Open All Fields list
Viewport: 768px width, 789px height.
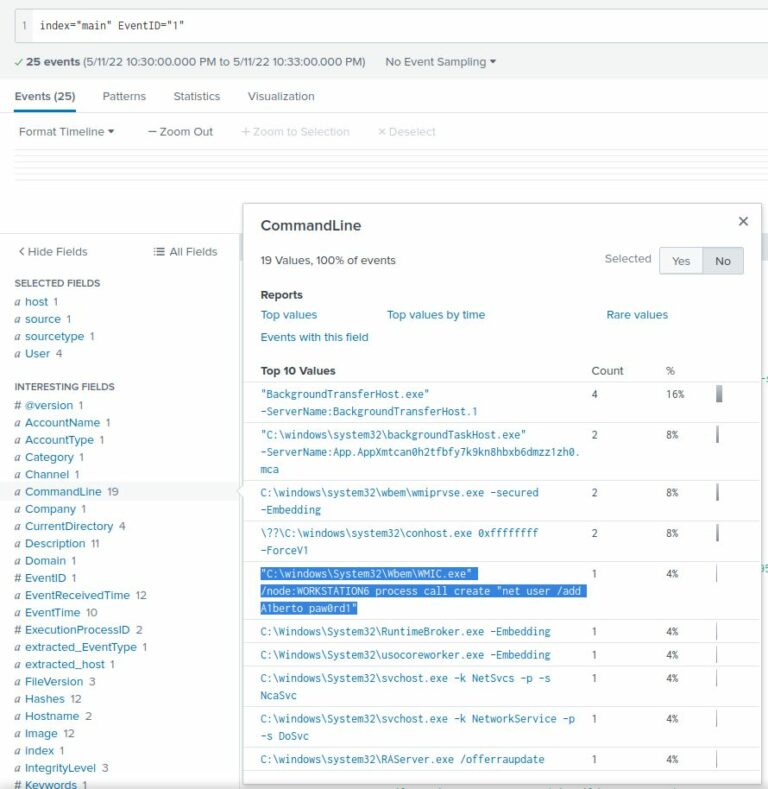185,252
